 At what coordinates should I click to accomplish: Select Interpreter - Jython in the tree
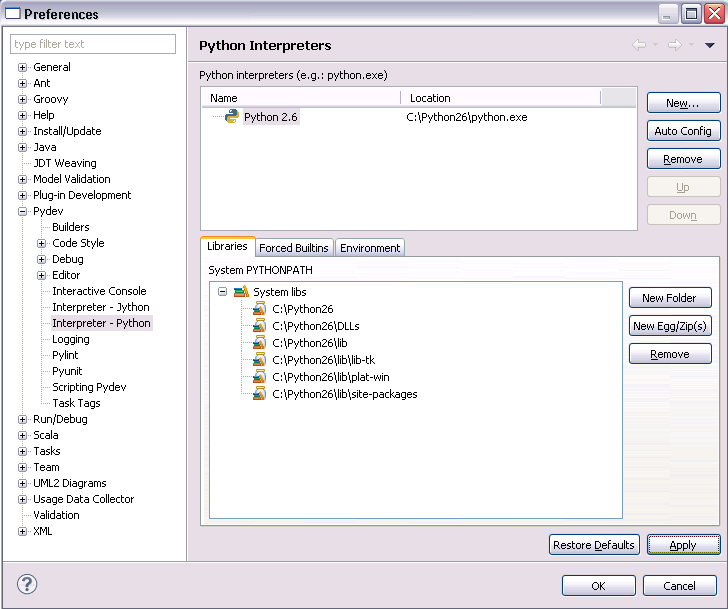(101, 307)
